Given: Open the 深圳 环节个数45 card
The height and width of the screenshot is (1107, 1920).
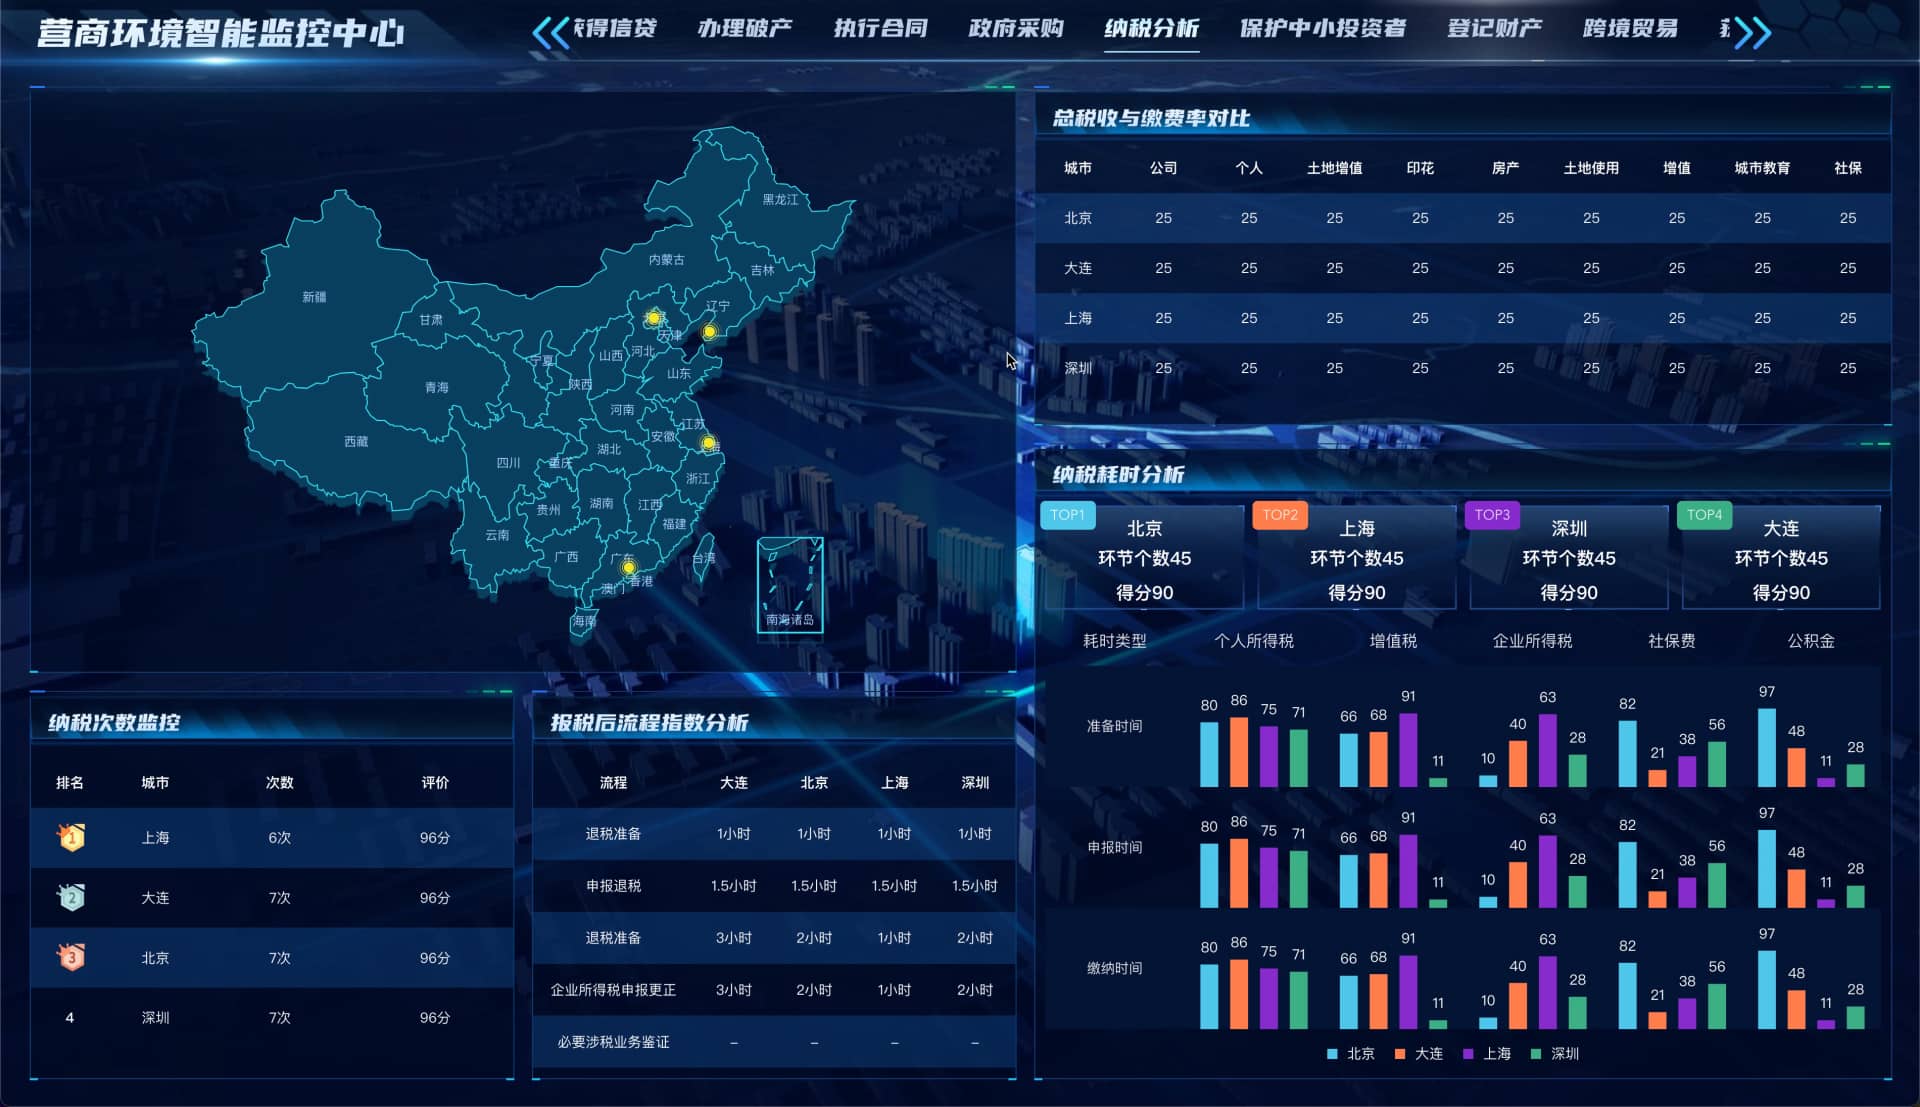Looking at the screenshot, I should click(x=1568, y=558).
